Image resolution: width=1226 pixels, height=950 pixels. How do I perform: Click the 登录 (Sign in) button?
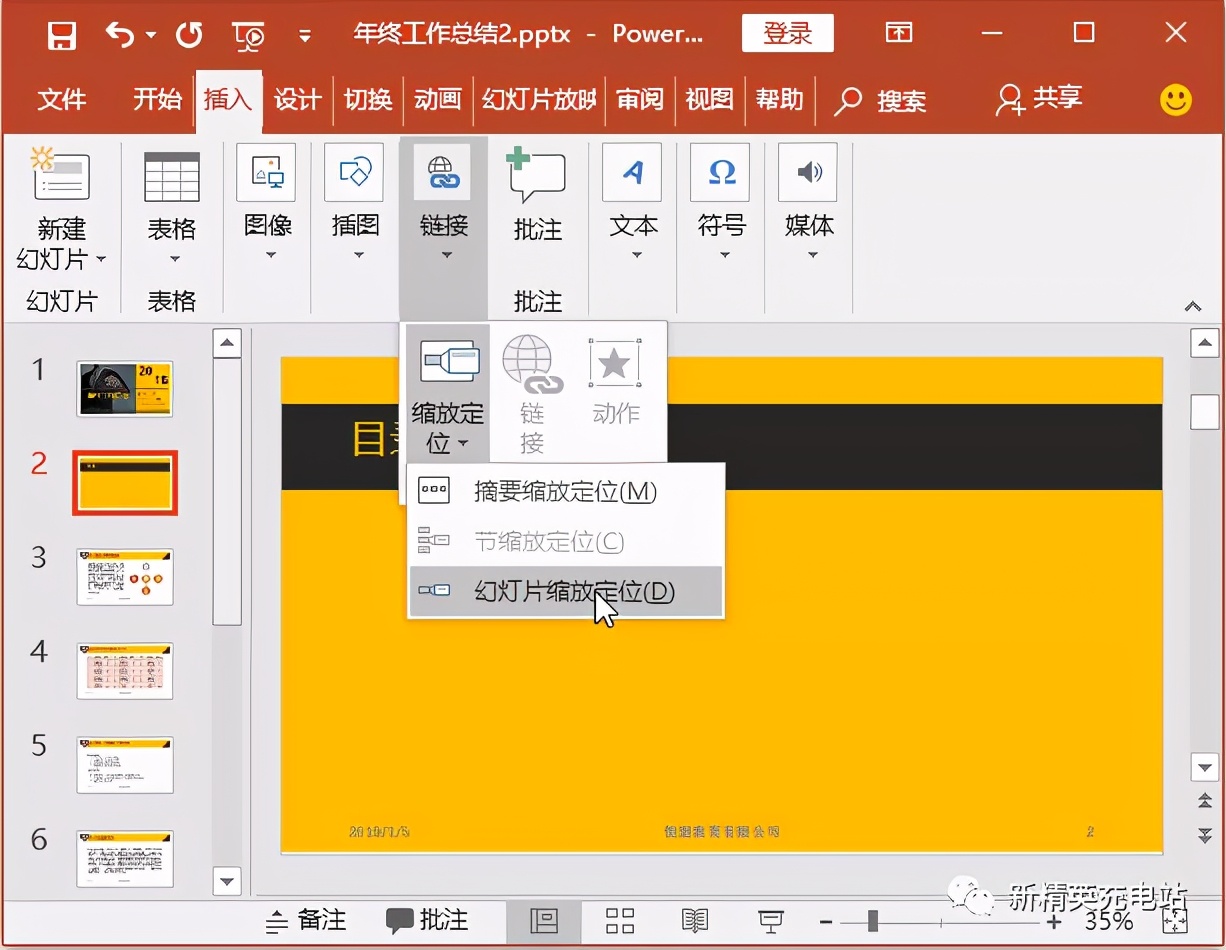point(786,33)
